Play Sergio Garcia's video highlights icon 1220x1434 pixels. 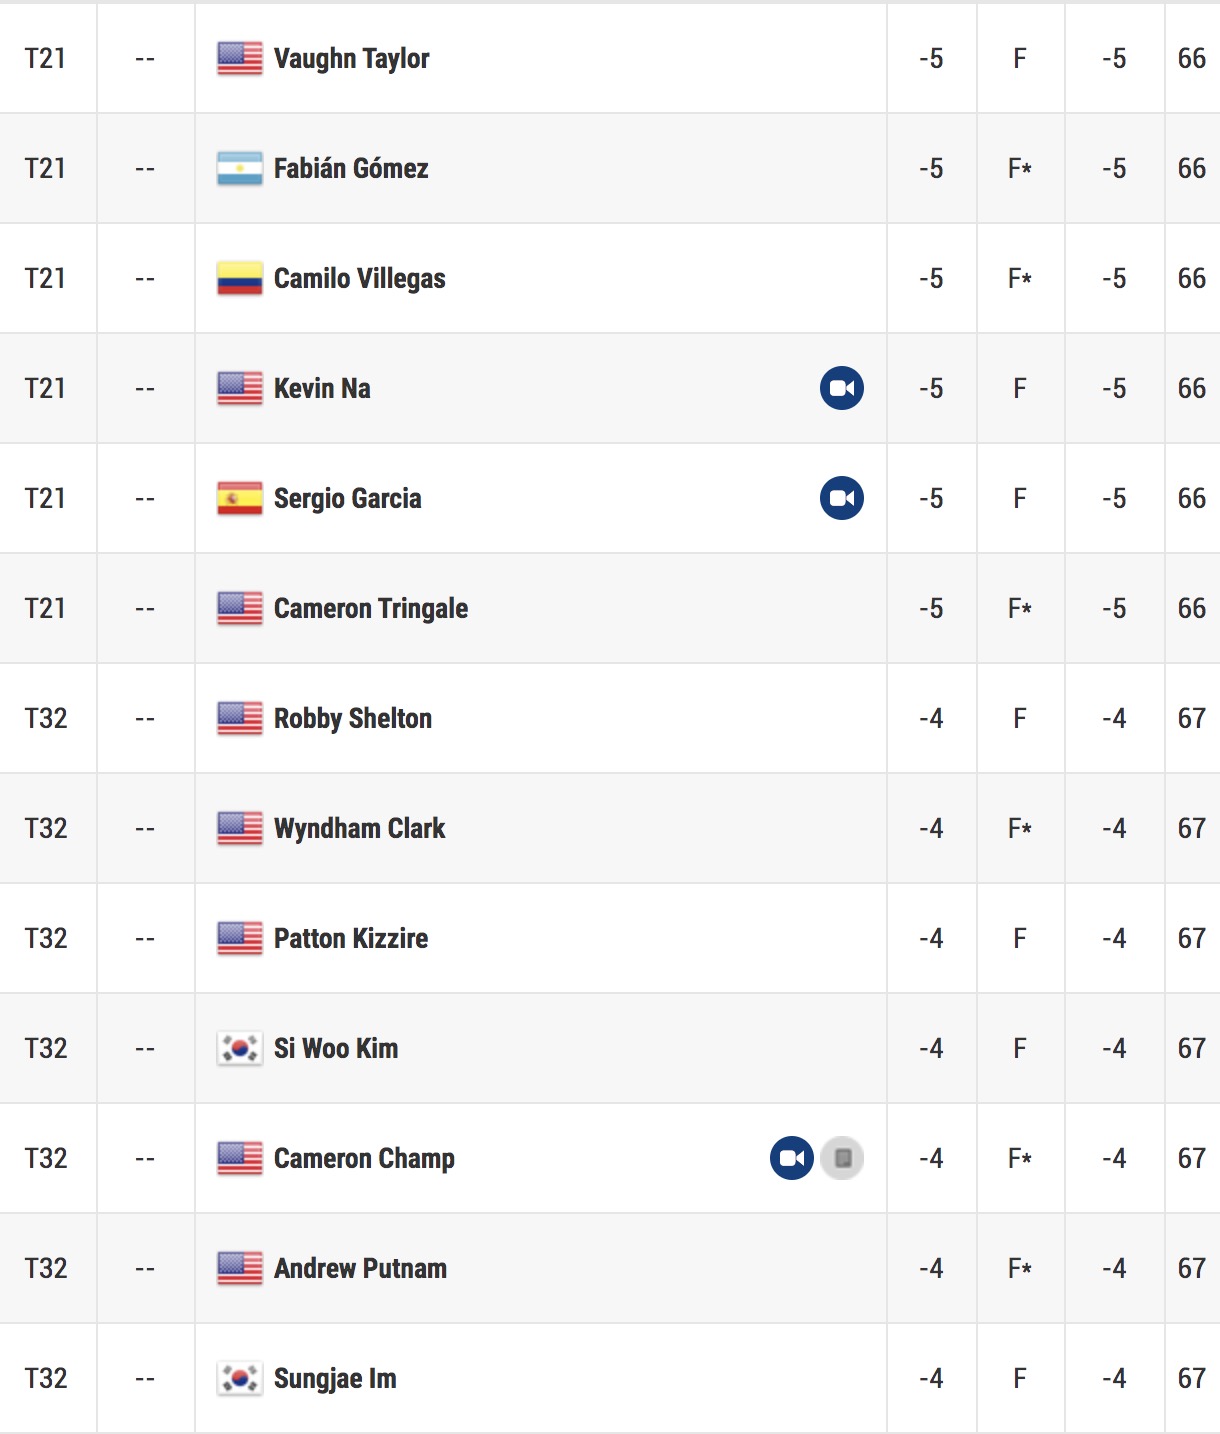[x=842, y=498]
